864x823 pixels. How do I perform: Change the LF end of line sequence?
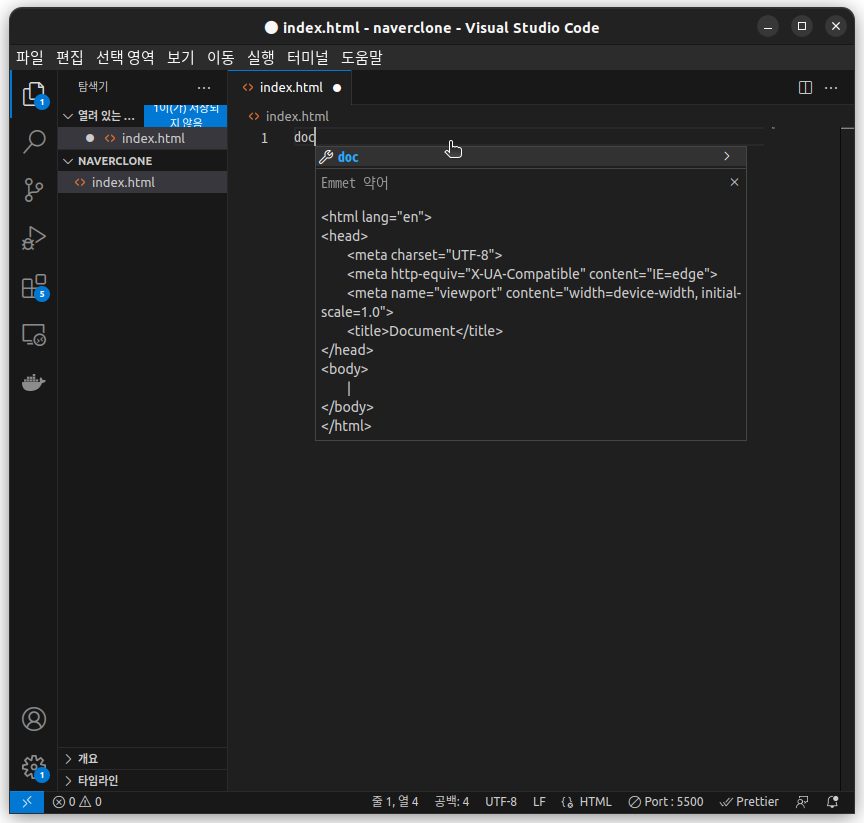[539, 802]
